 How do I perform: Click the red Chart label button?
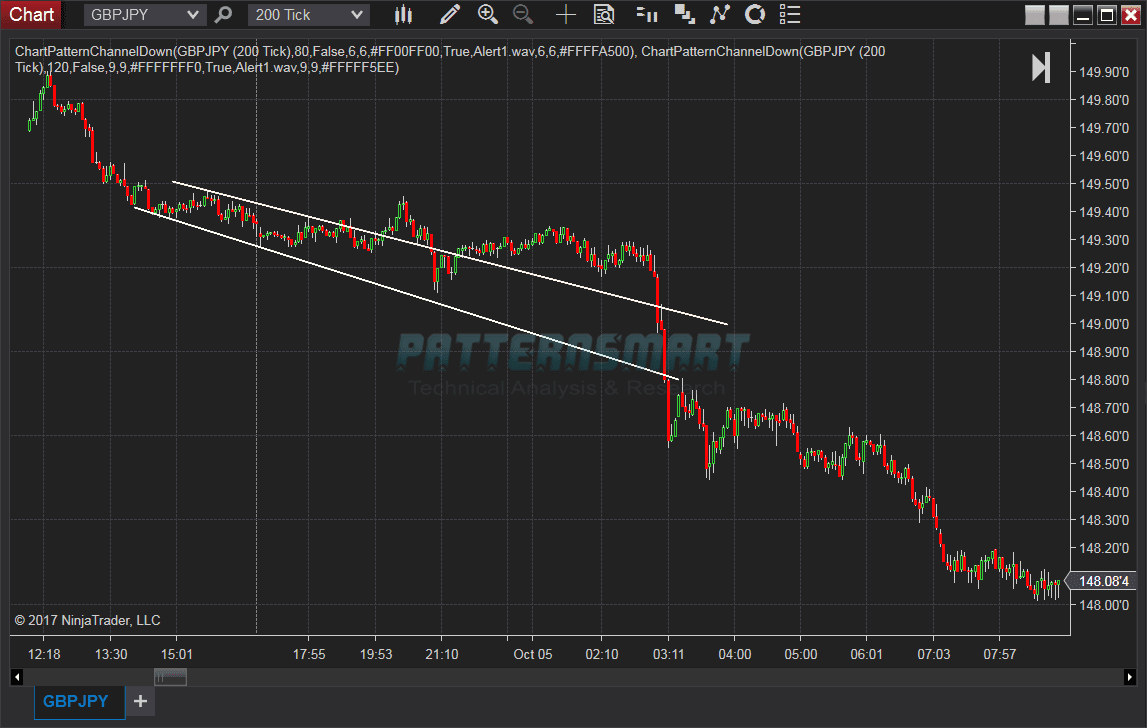click(x=31, y=14)
